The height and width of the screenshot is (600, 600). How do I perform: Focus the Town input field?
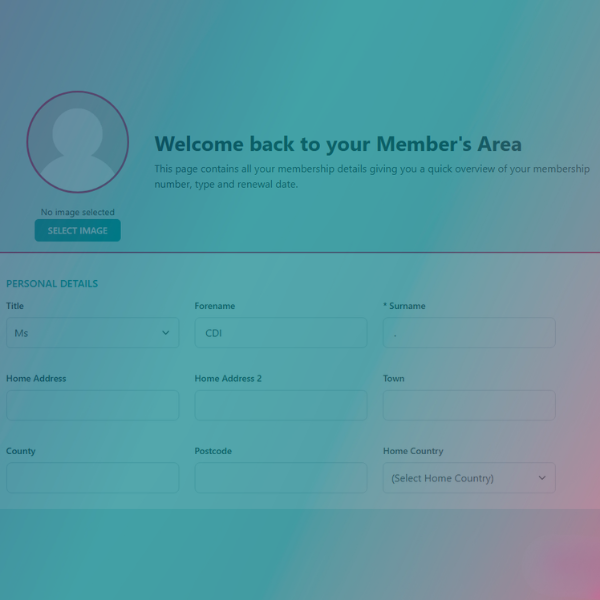pyautogui.click(x=469, y=405)
